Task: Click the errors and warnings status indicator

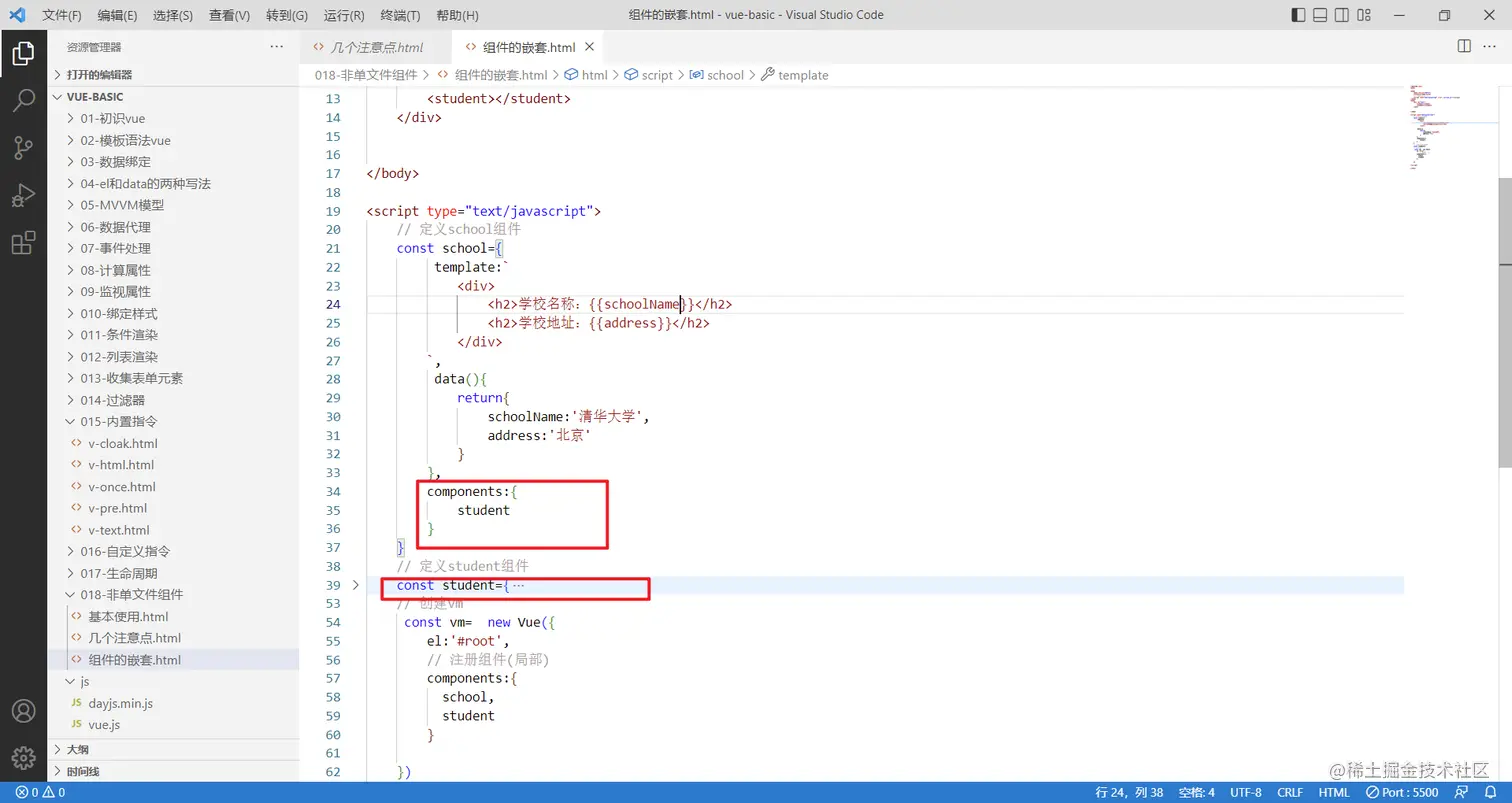Action: point(40,792)
